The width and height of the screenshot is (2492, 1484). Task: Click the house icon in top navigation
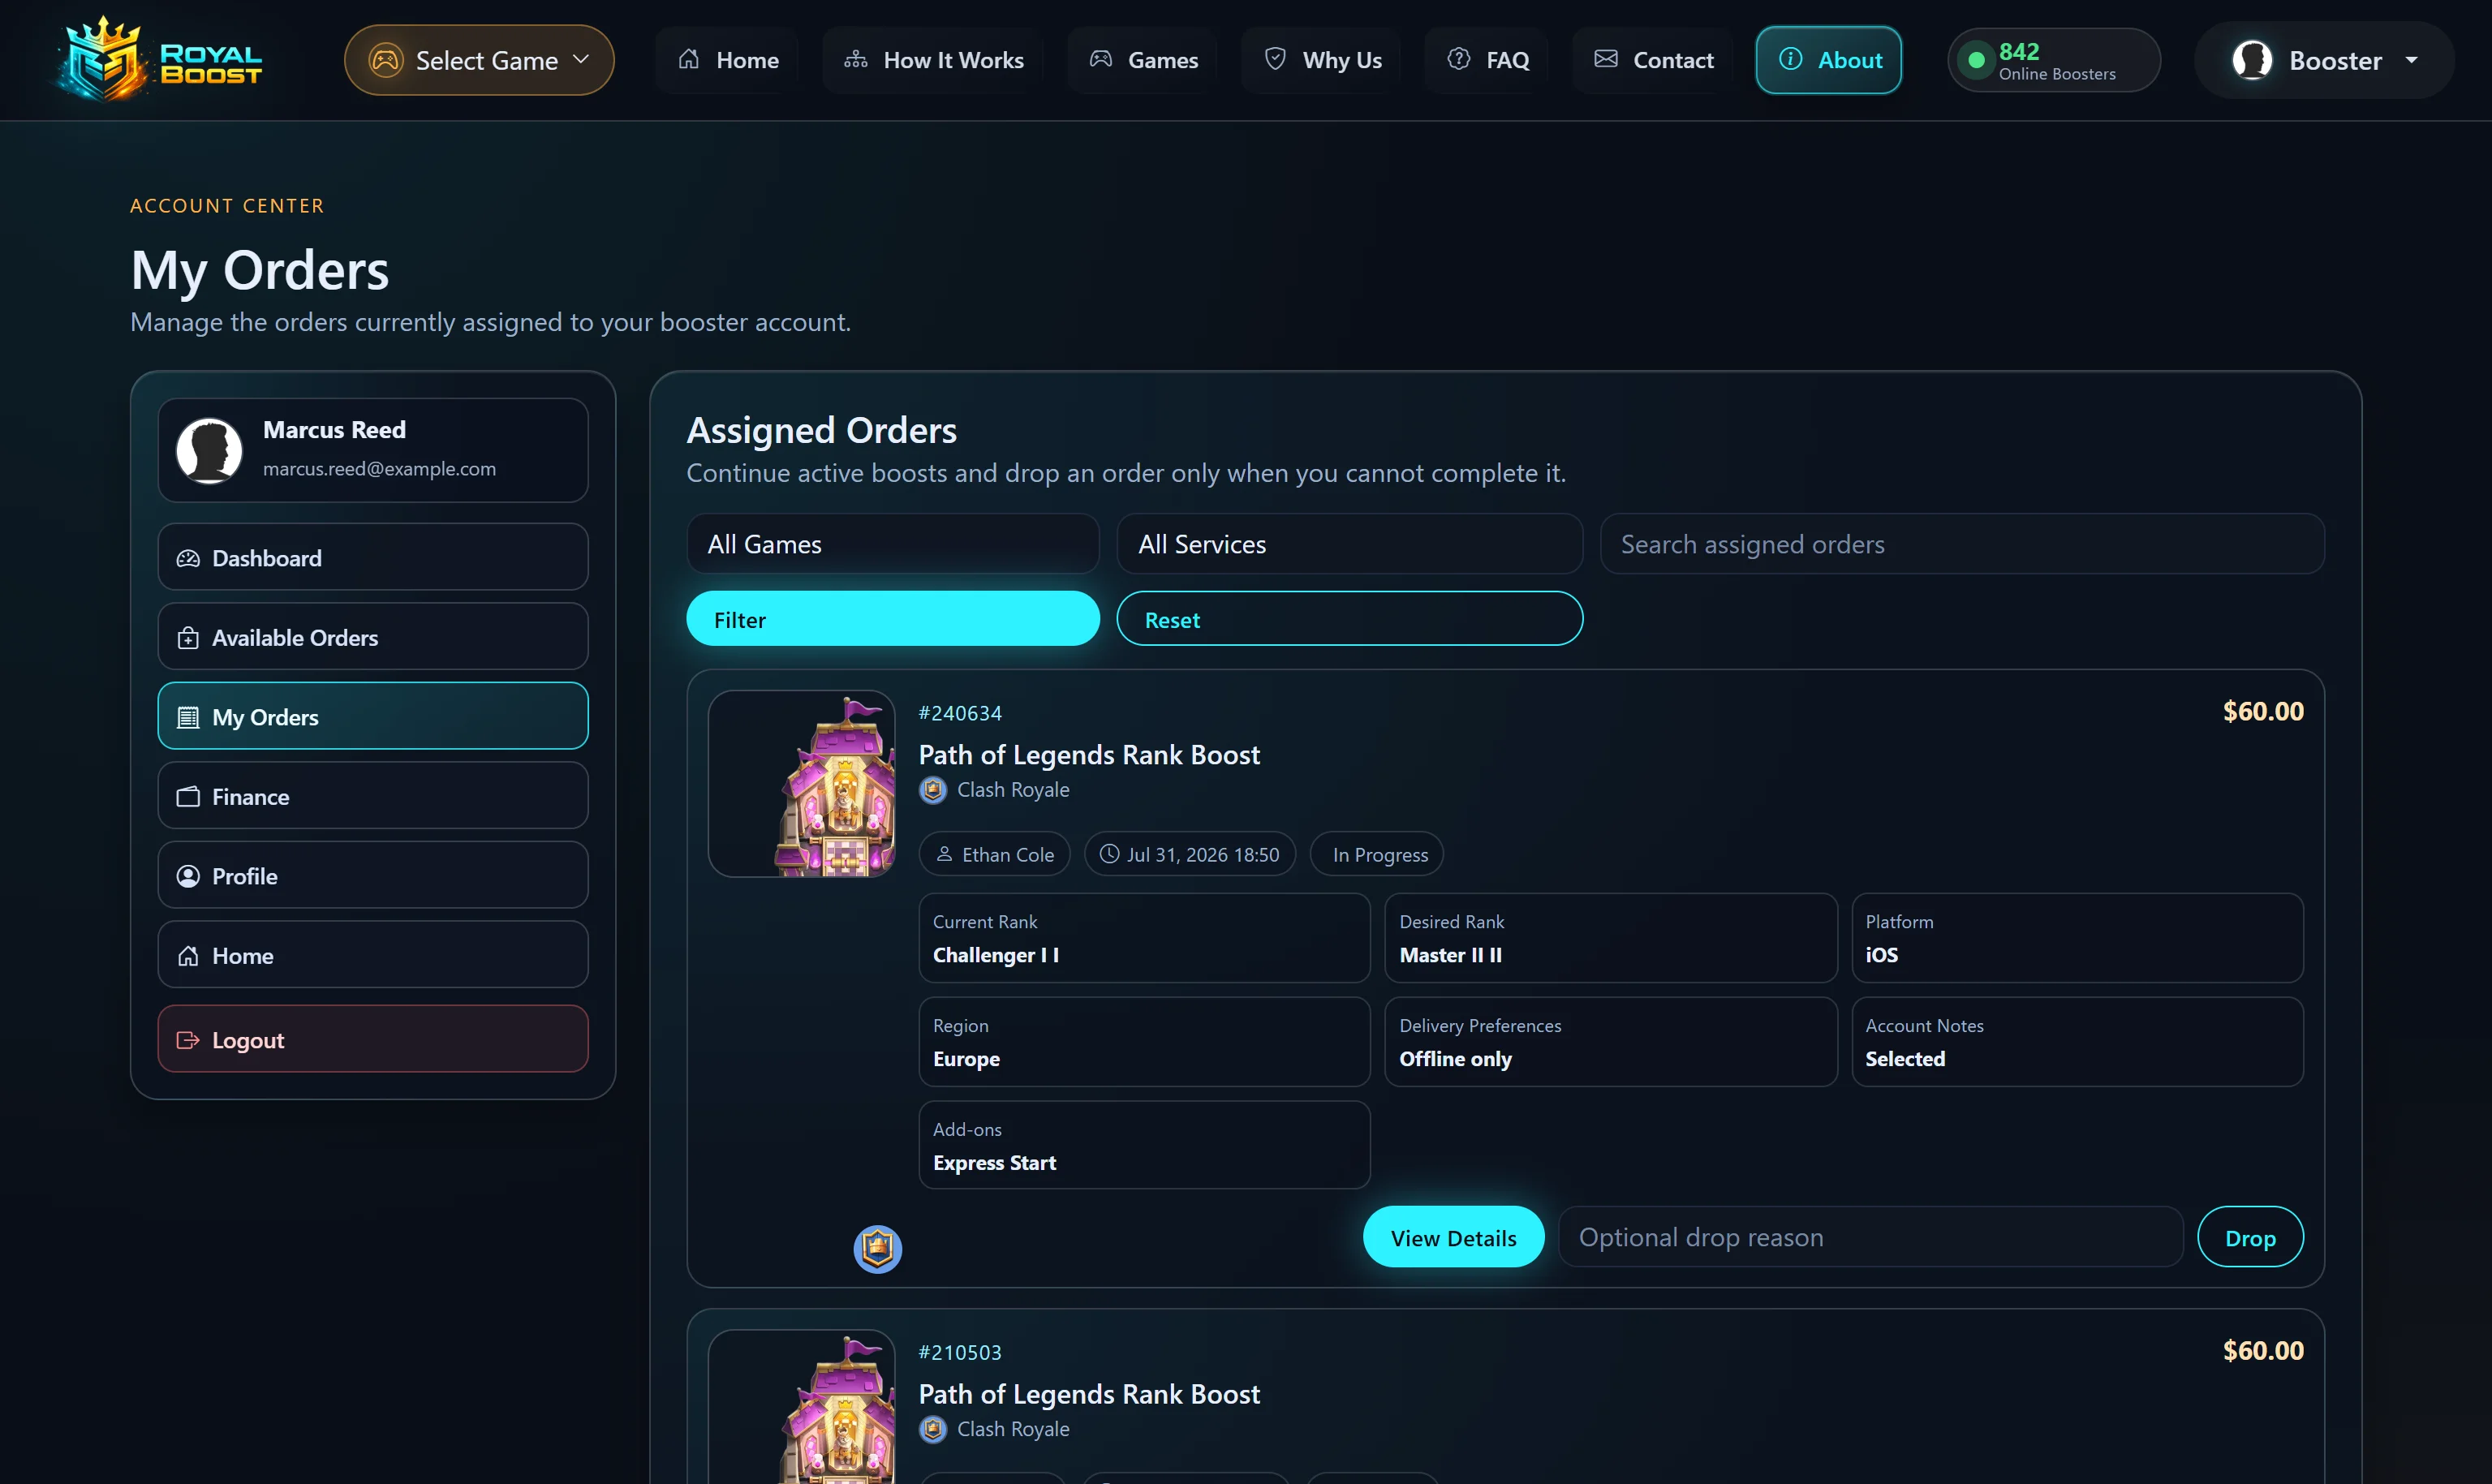click(689, 59)
